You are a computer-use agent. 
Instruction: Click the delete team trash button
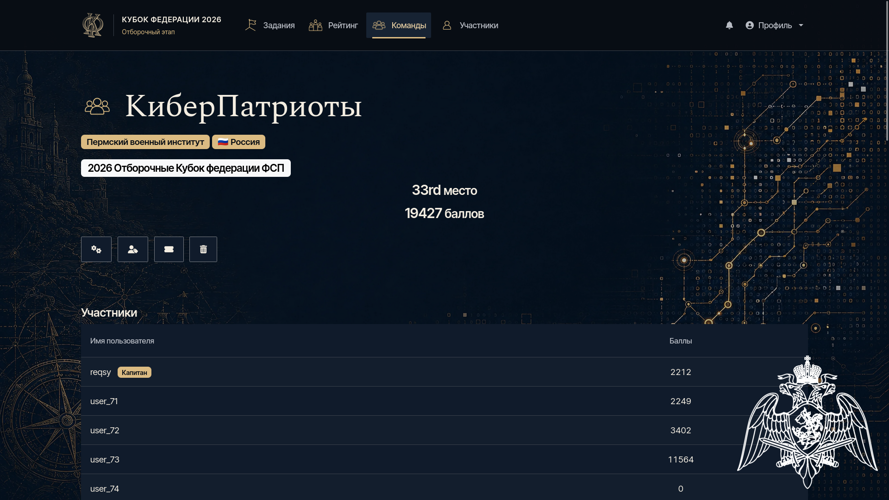[203, 249]
